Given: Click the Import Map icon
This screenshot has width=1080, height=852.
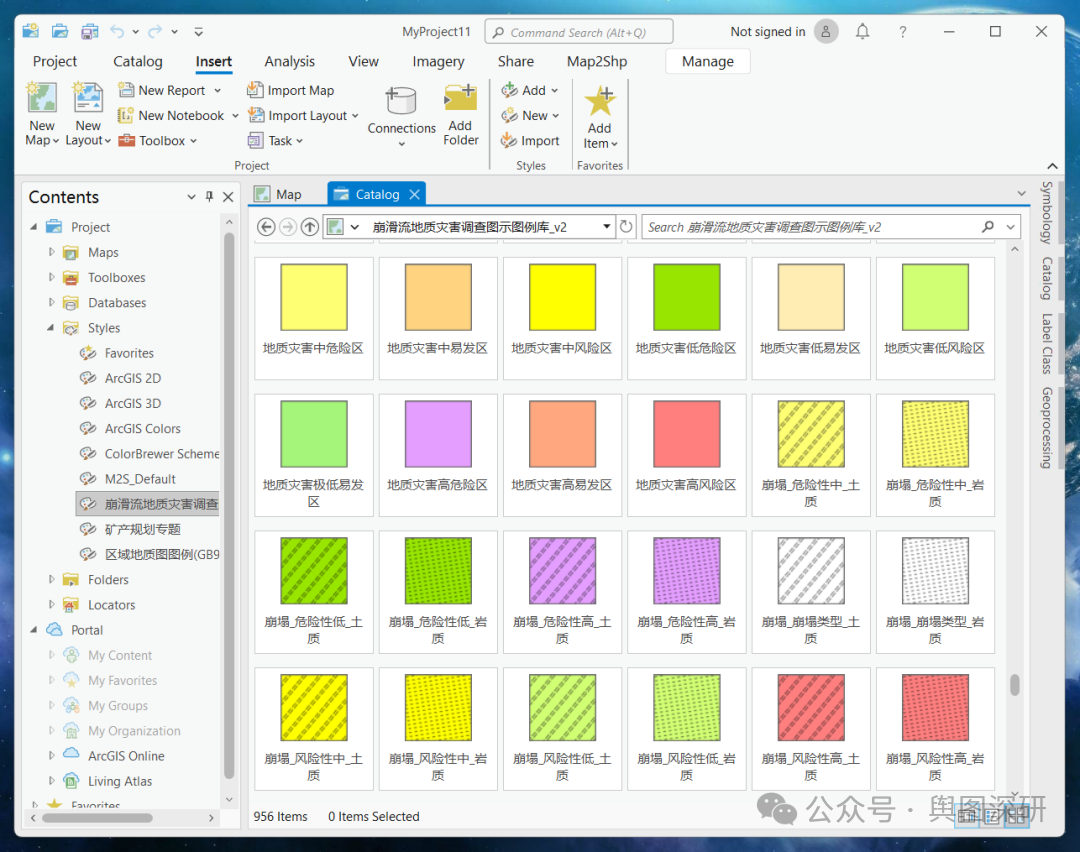Looking at the screenshot, I should [x=256, y=90].
